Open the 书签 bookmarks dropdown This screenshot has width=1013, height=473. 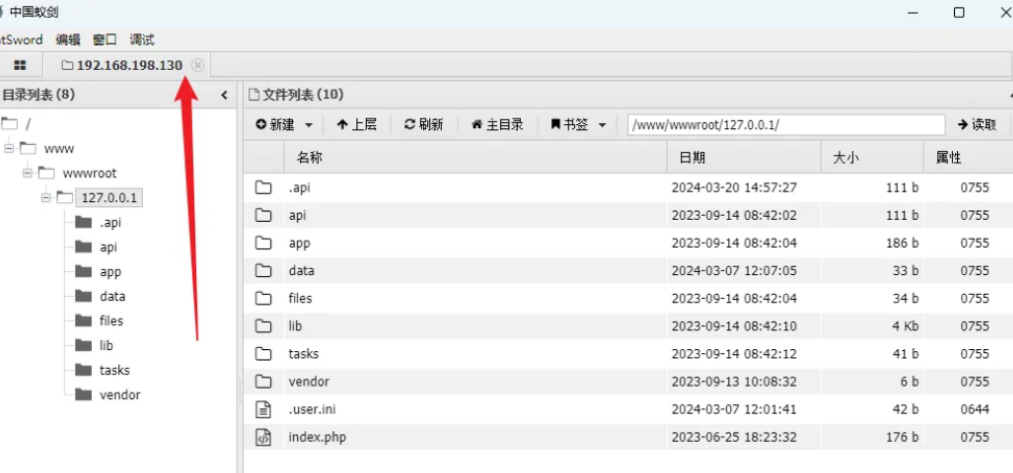click(578, 124)
